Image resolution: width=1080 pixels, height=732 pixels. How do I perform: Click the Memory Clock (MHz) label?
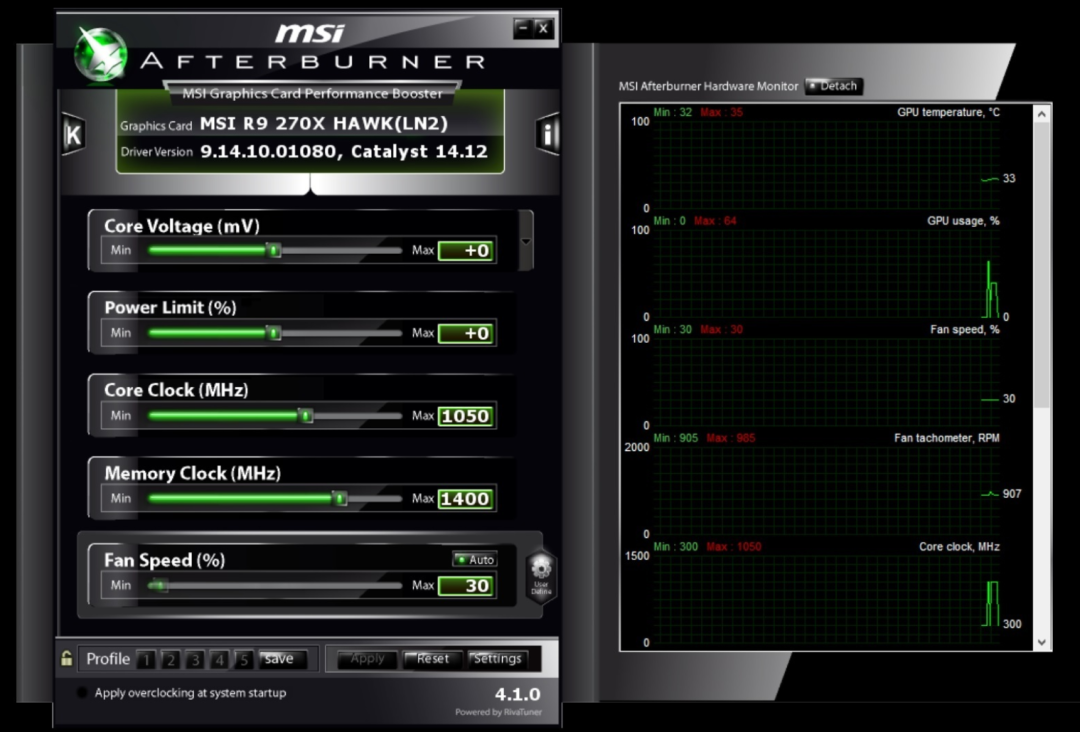click(192, 474)
